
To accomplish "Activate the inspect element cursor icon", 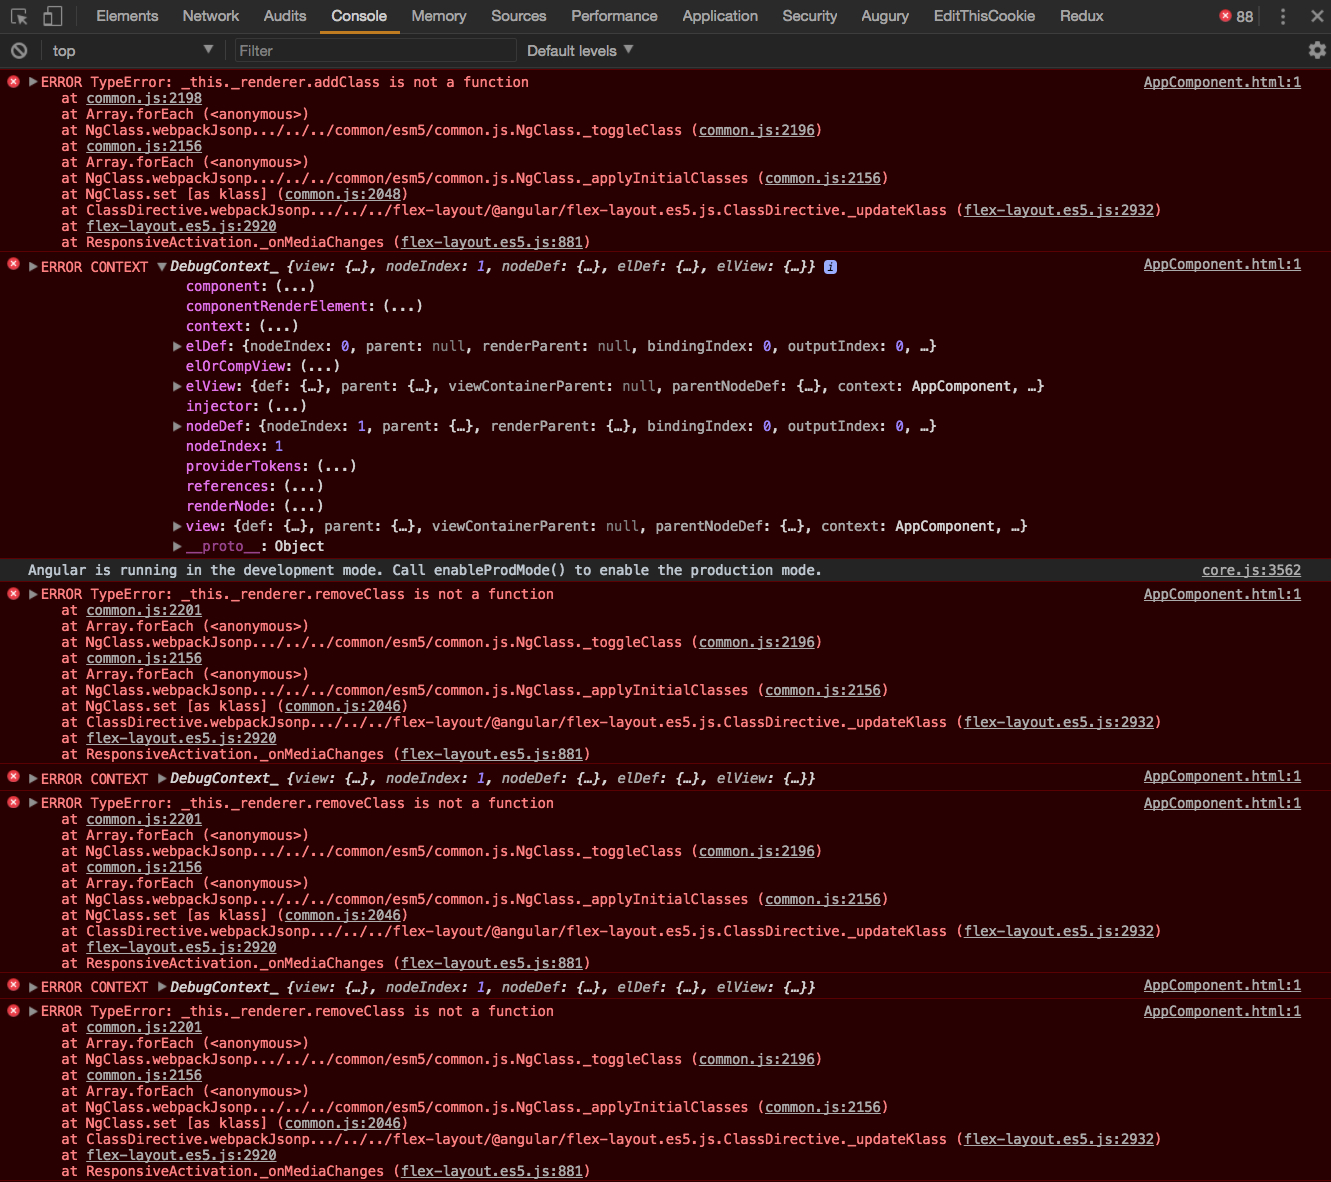I will [x=17, y=16].
